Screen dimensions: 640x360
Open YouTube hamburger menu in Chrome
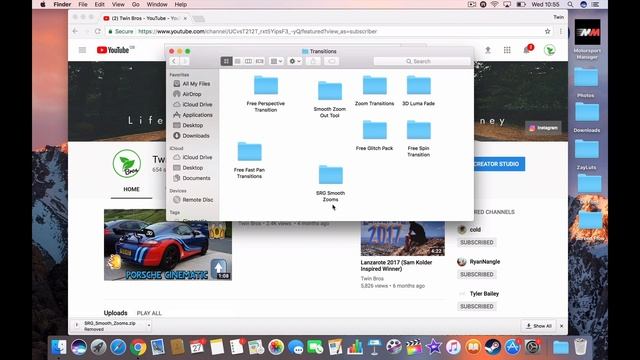82,50
